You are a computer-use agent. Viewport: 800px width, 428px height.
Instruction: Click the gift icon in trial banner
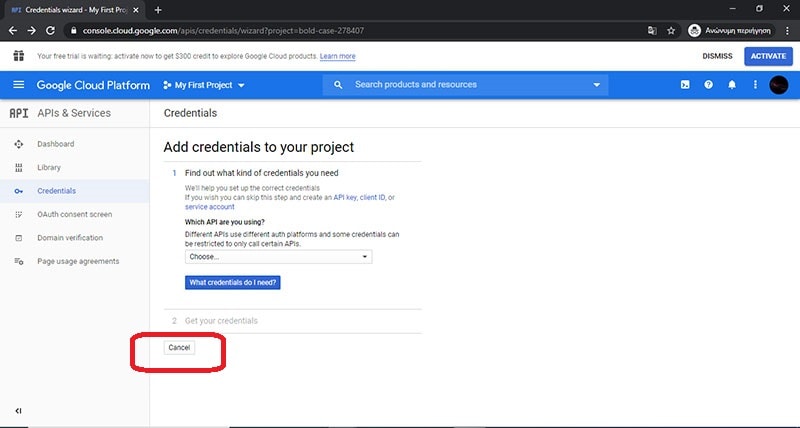(18, 56)
